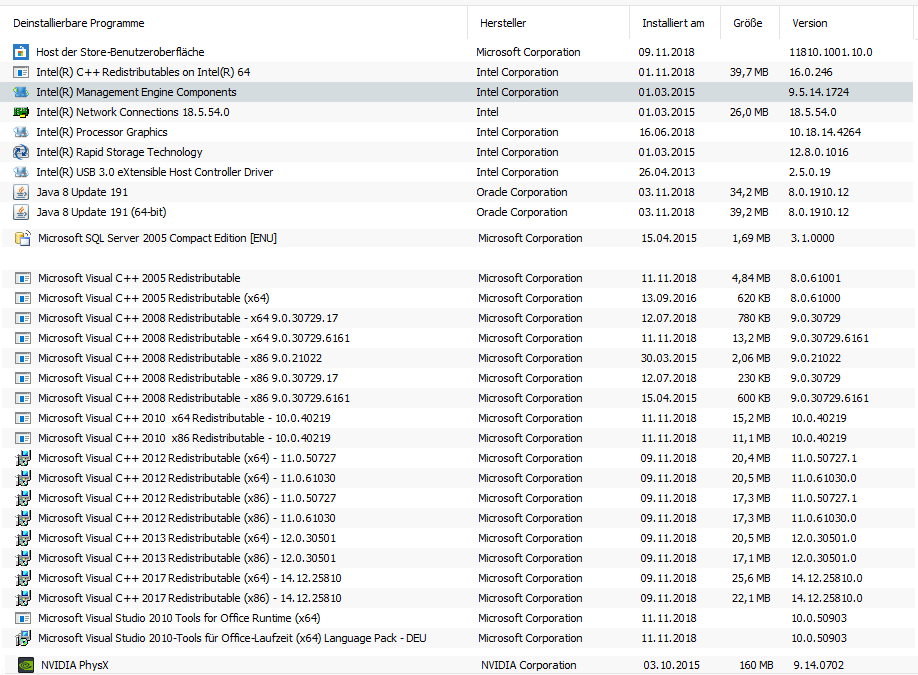The width and height of the screenshot is (918, 675).
Task: Select Intel(R) Rapid Storage Technology program name
Action: [x=119, y=152]
